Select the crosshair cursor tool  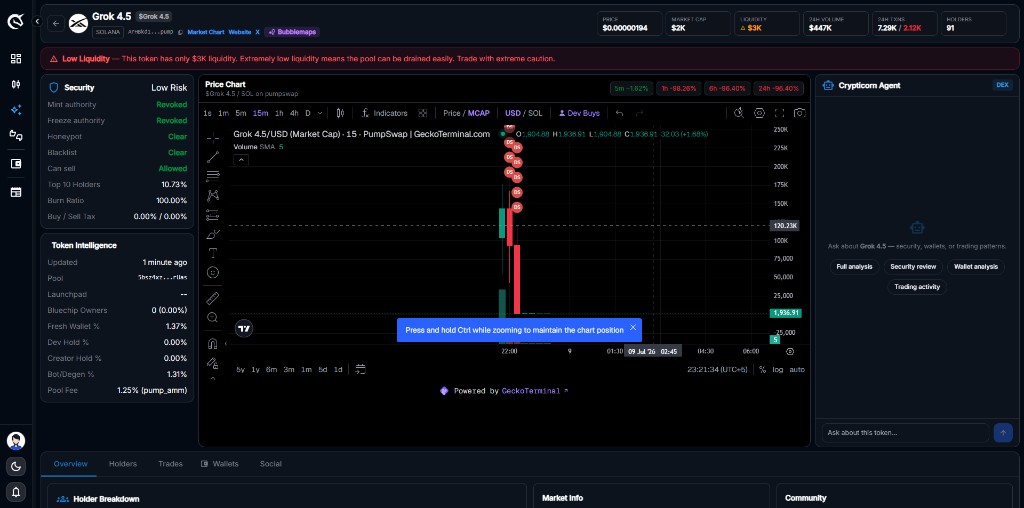click(212, 138)
